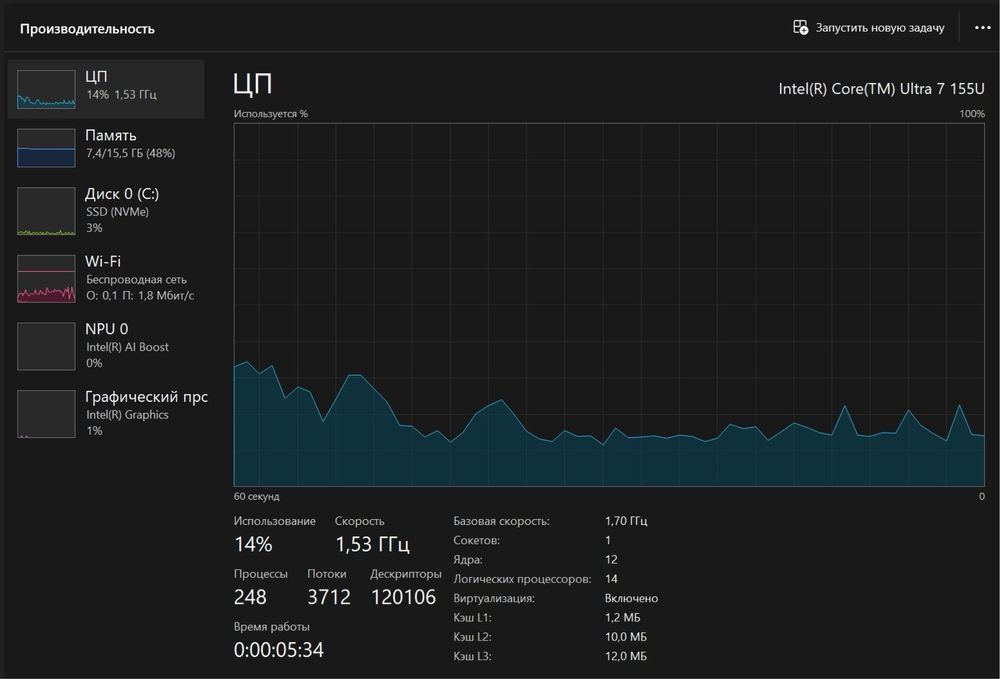Click the 'Кэш L2:' label
This screenshot has height=679, width=1000.
pyautogui.click(x=472, y=637)
